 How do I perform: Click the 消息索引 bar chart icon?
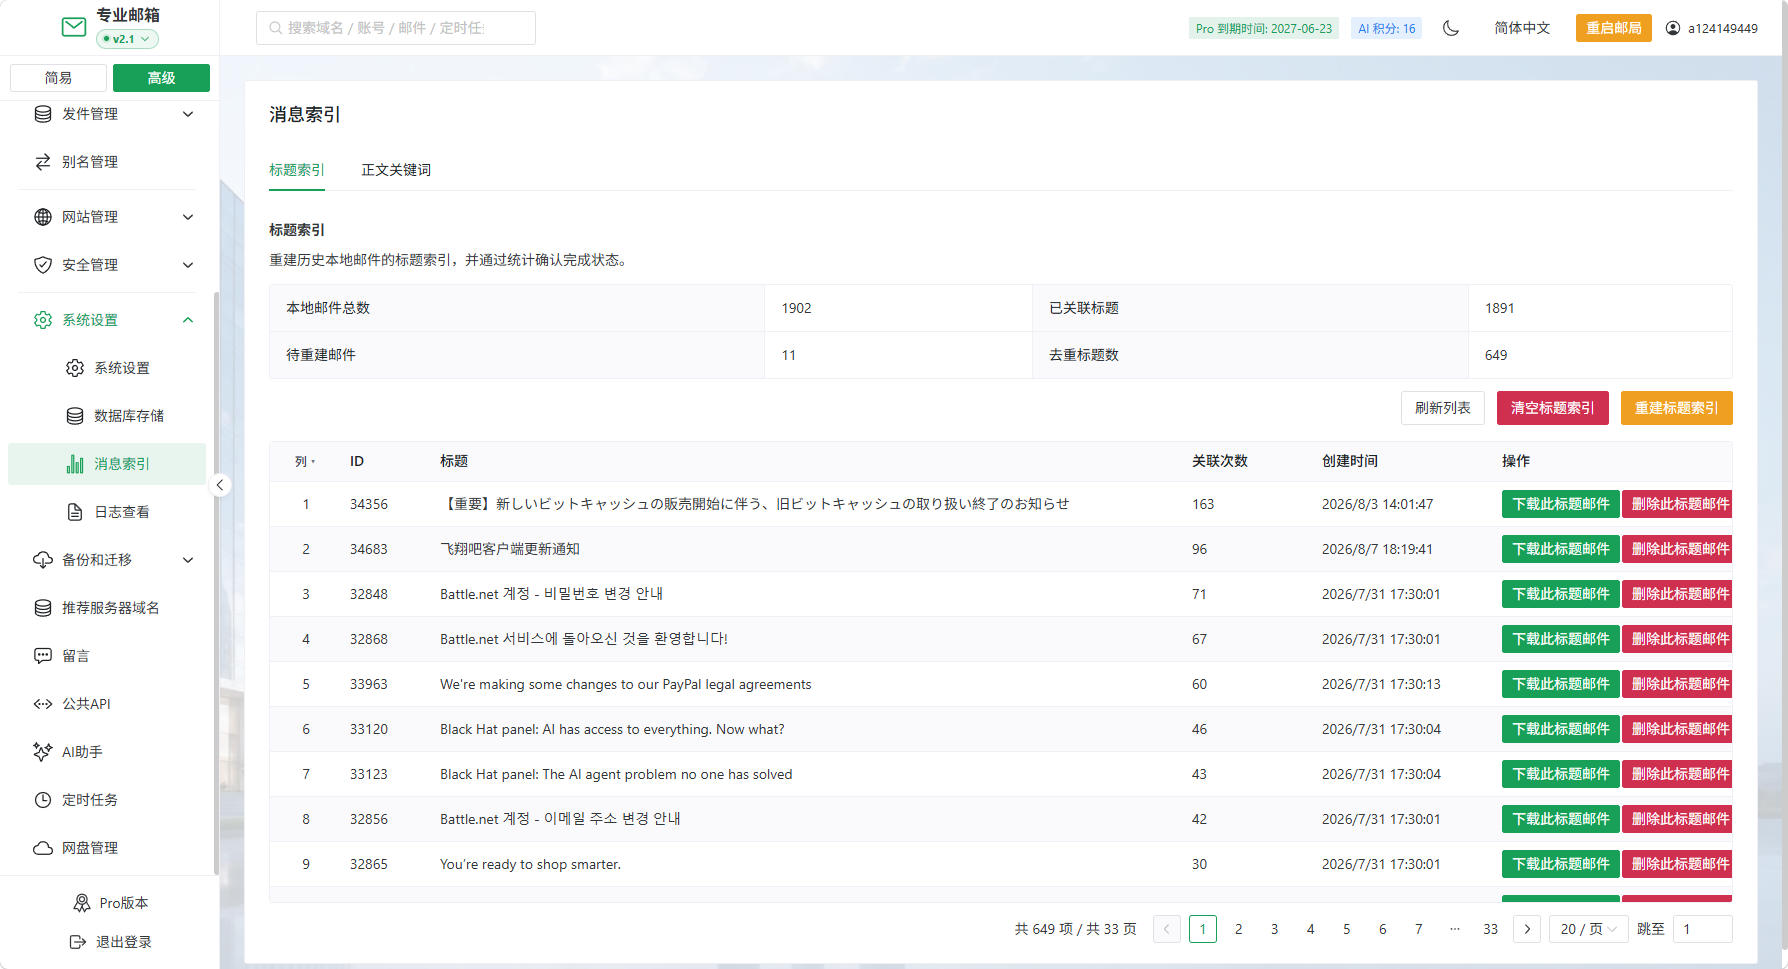point(75,464)
